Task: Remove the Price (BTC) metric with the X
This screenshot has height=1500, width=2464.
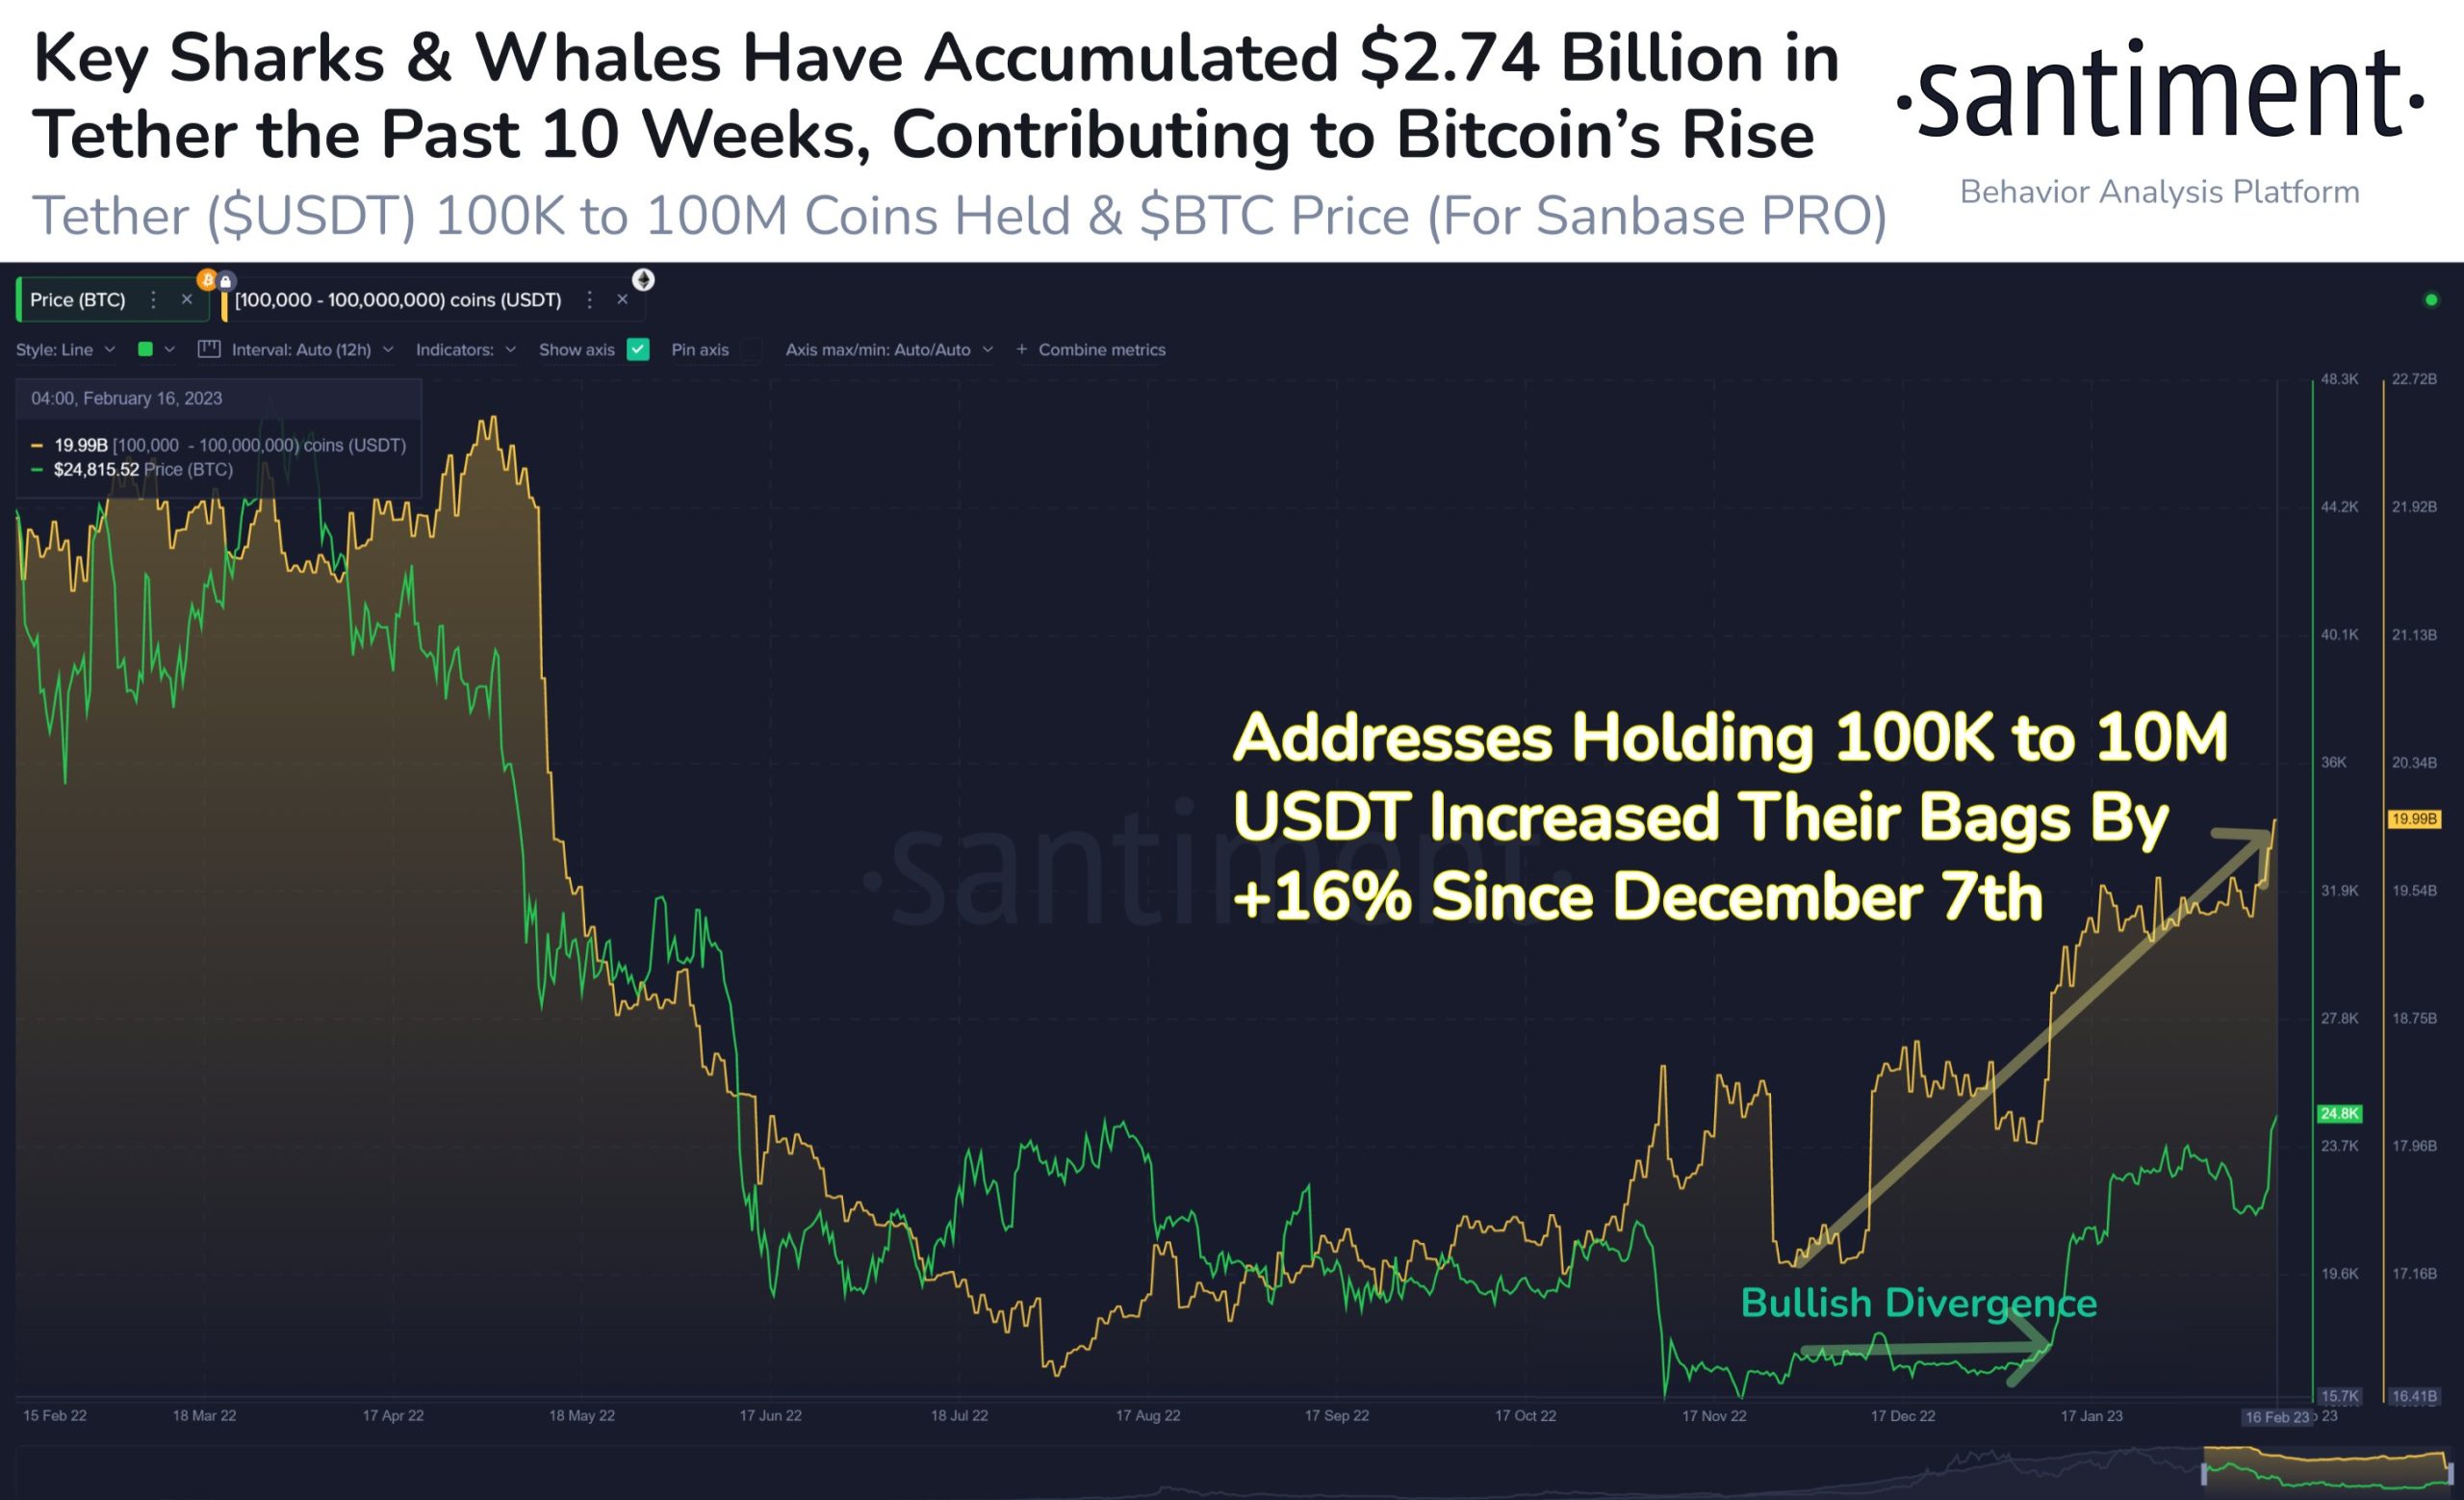Action: (186, 300)
